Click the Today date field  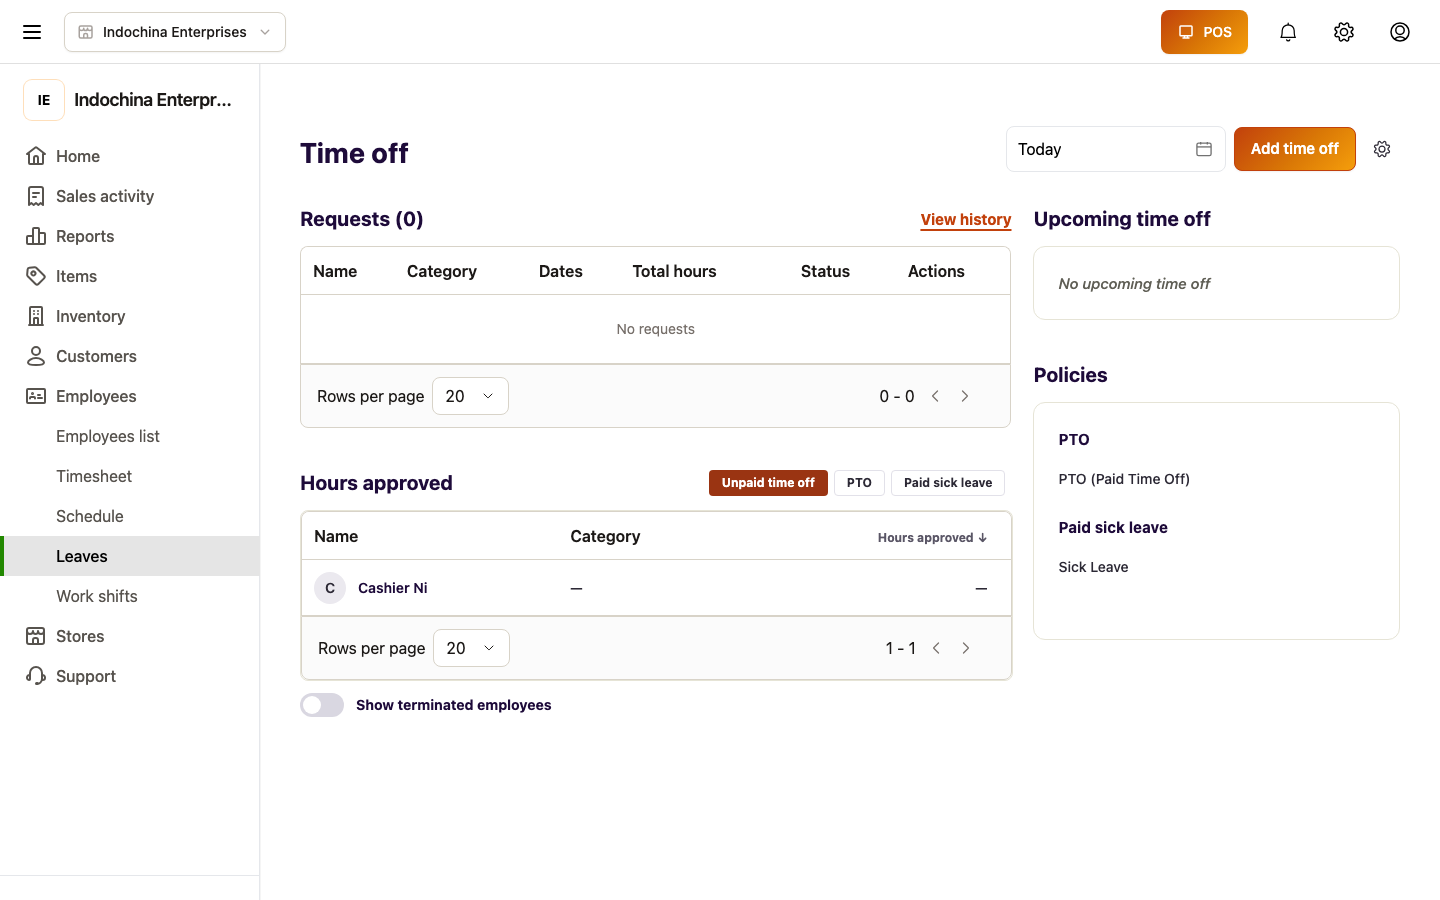pos(1116,149)
